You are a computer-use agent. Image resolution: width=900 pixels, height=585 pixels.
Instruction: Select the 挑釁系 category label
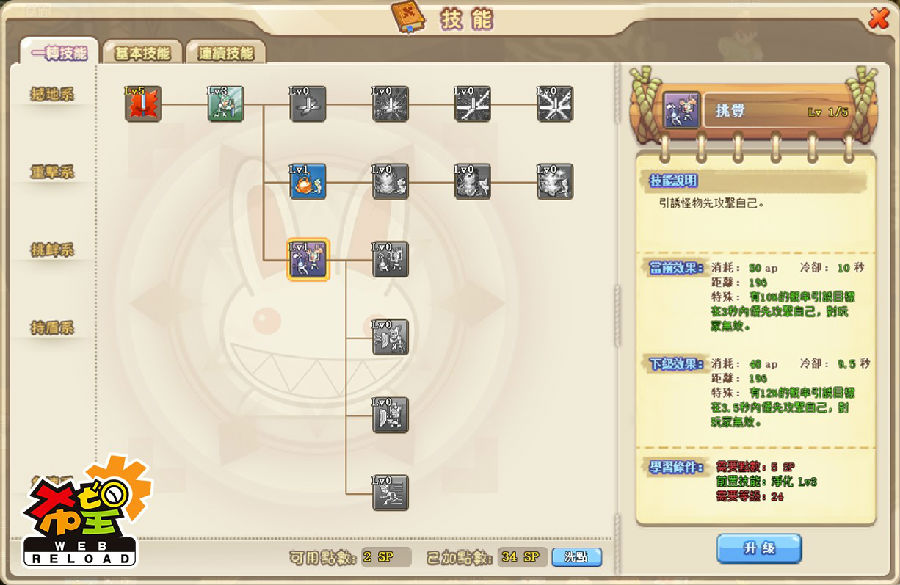(x=52, y=250)
